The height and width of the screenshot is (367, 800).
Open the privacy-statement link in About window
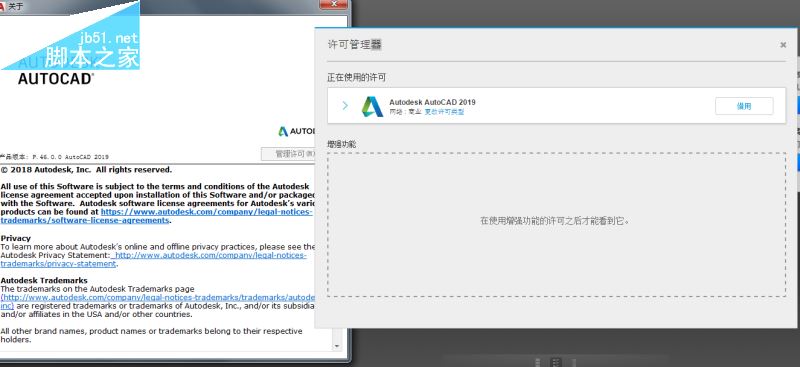pyautogui.click(x=154, y=259)
